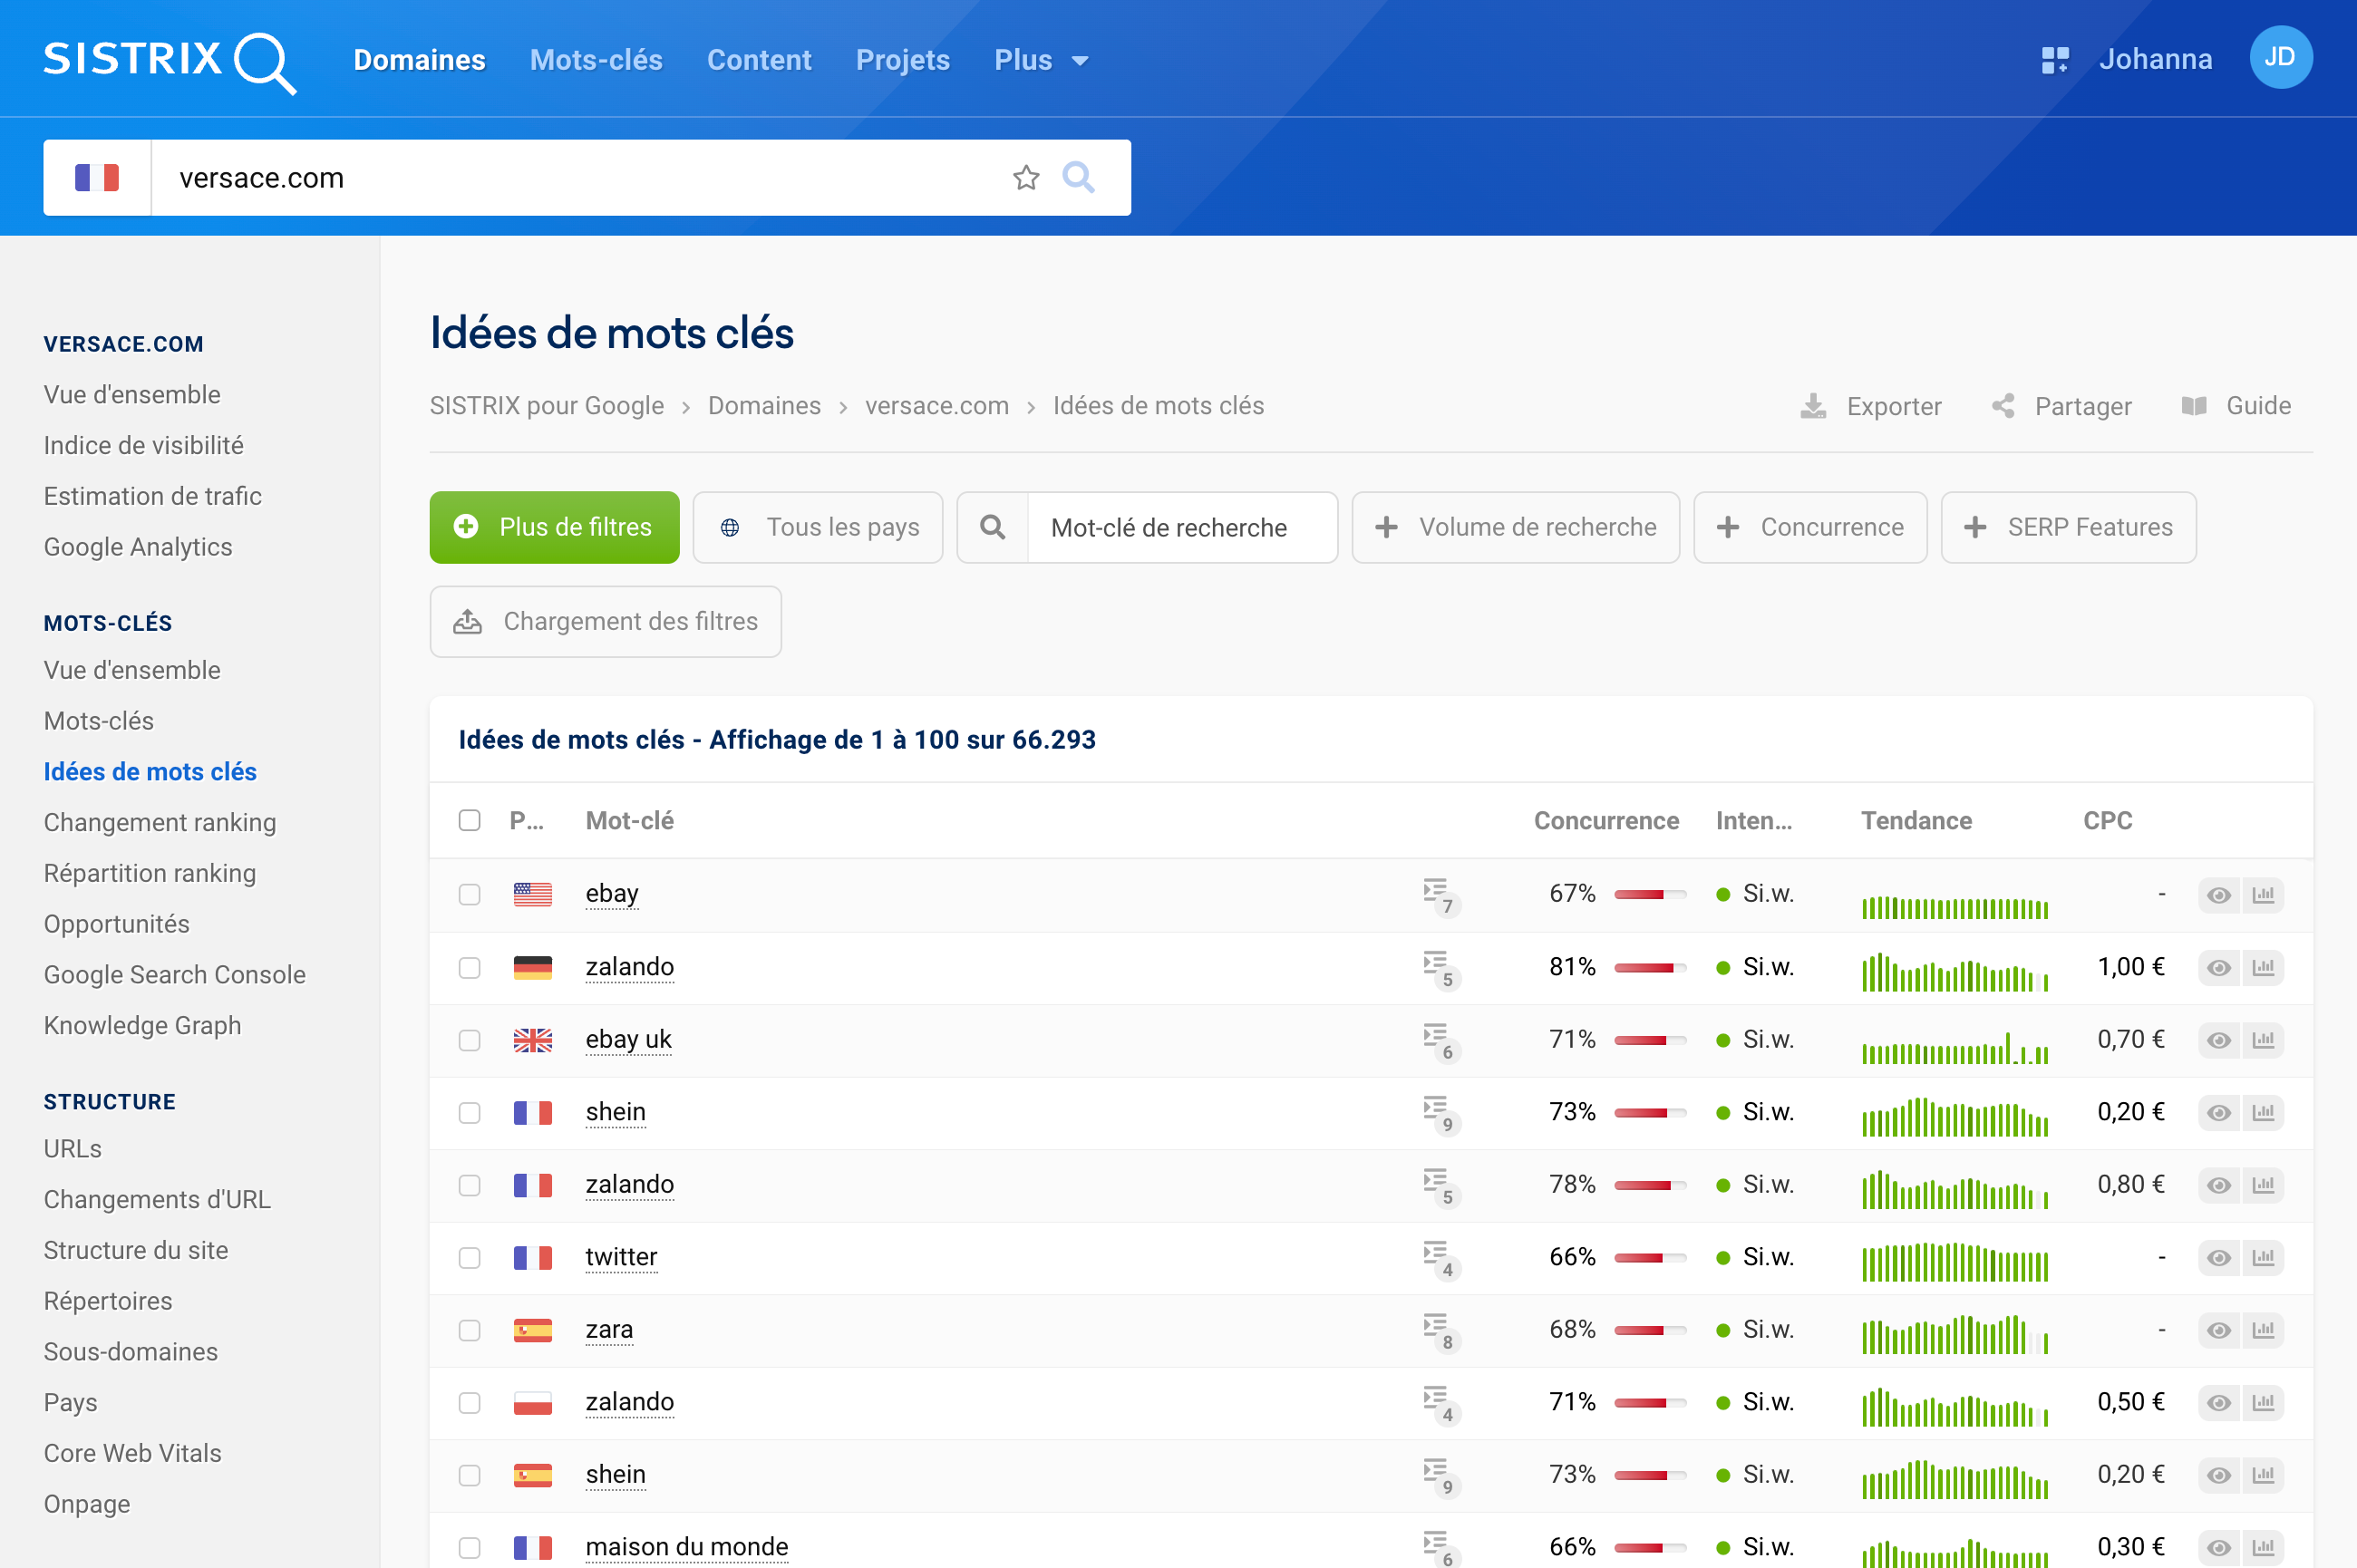Viewport: 2357px width, 1568px height.
Task: Open the chart icon for ebay row
Action: tap(2263, 895)
